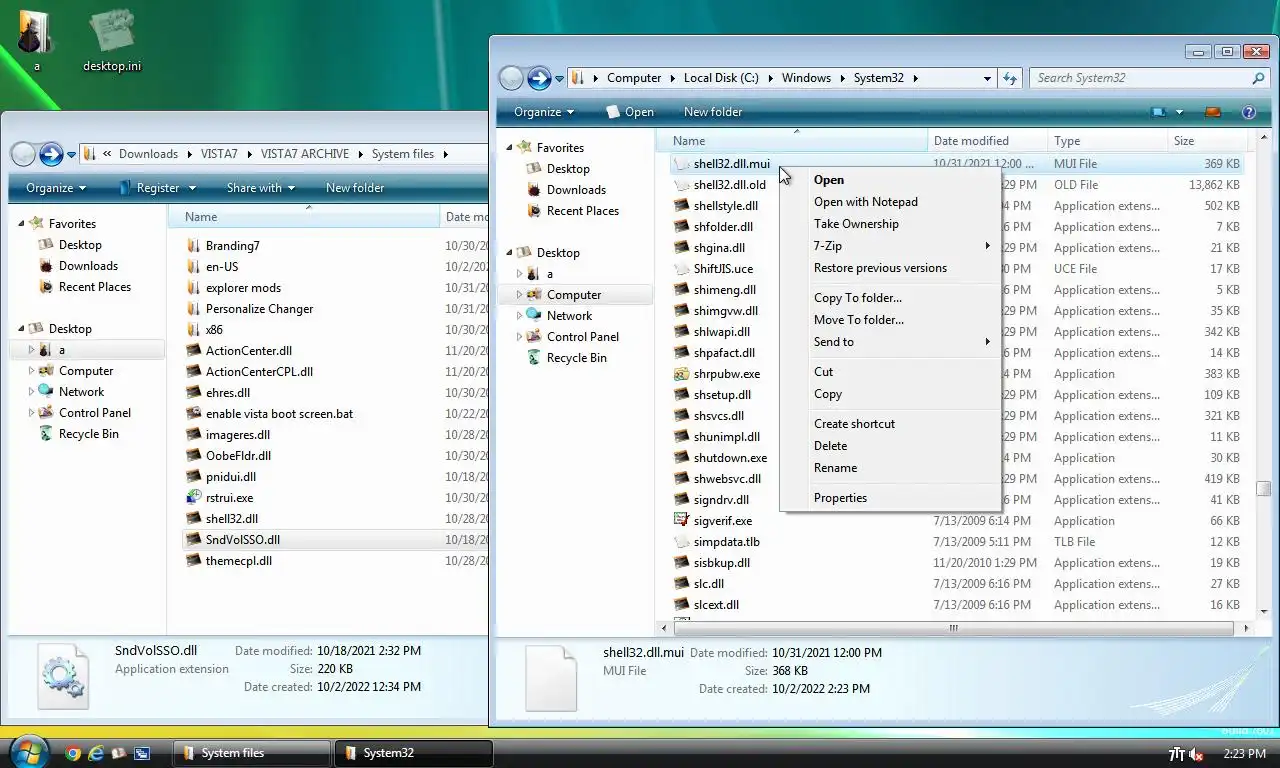The width and height of the screenshot is (1280, 768).
Task: Click shell32.dll icon in System files window
Action: tap(194, 519)
